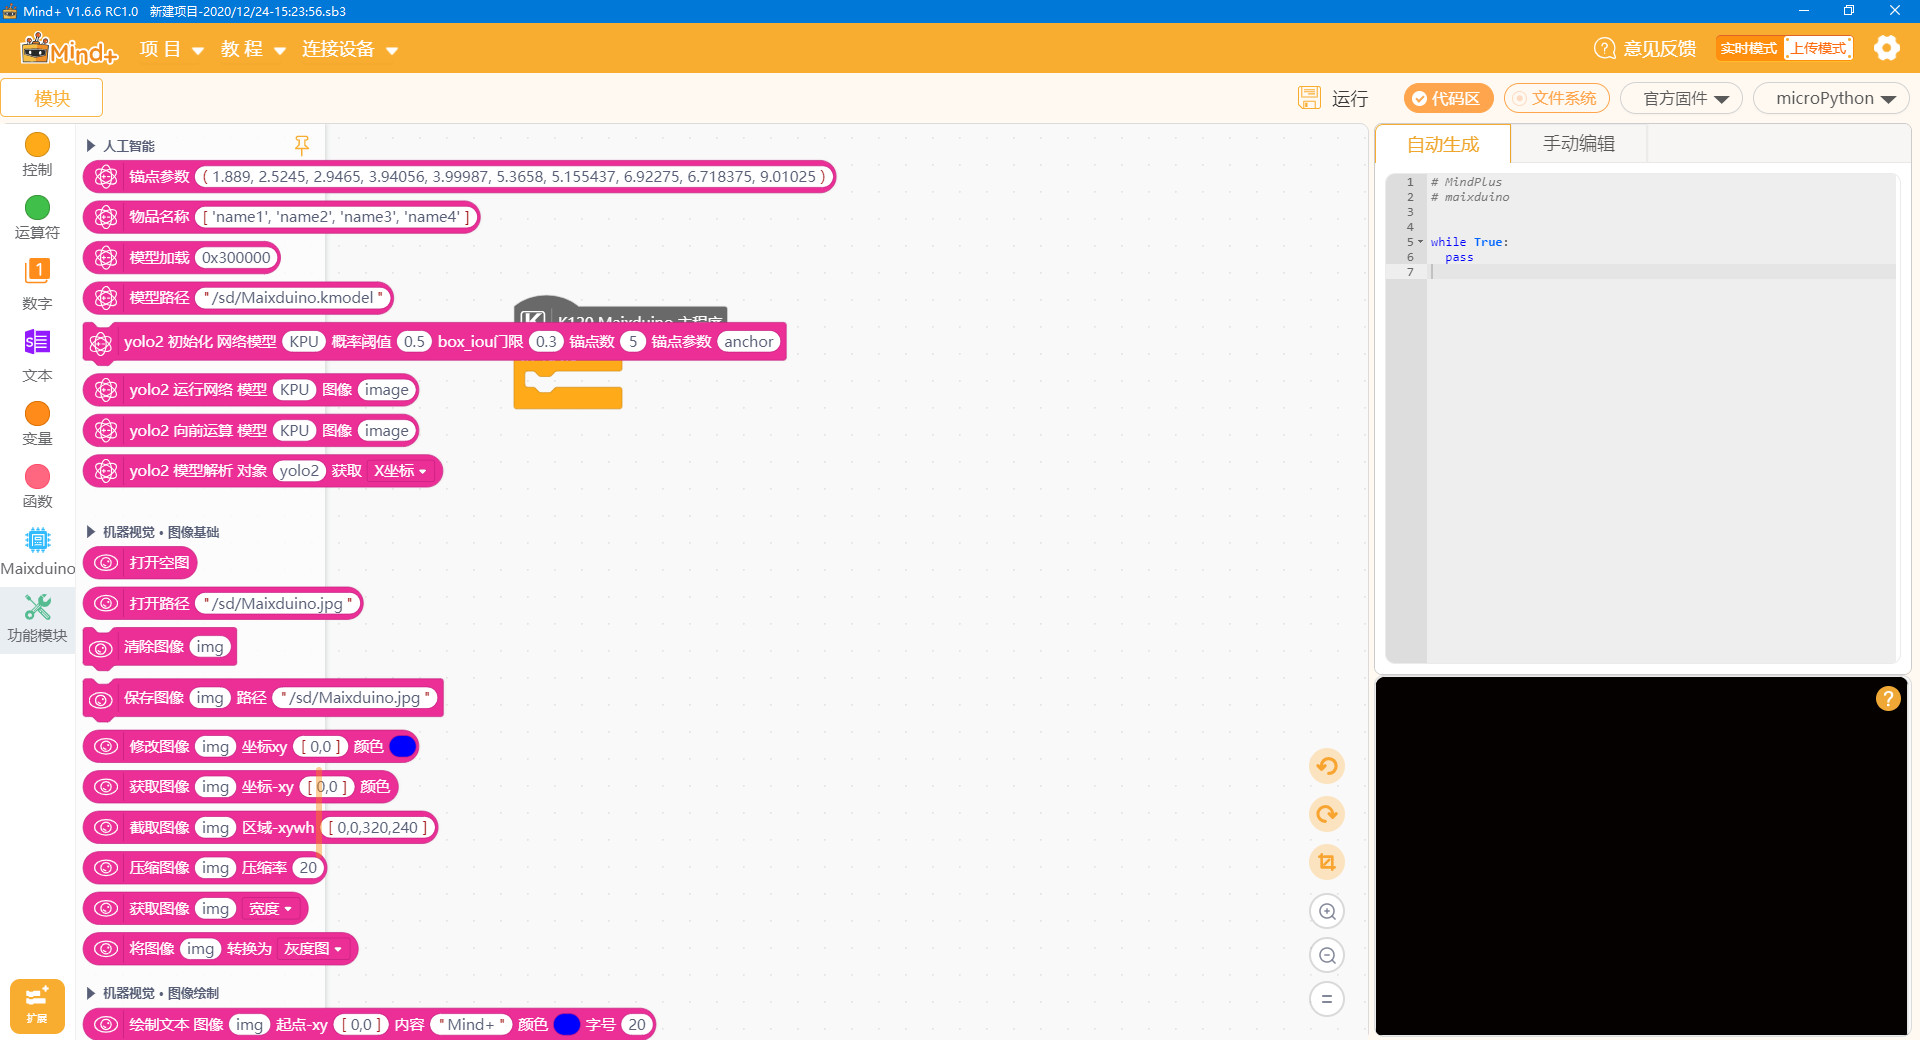
Task: Open settings gear in top bar
Action: [x=1886, y=48]
